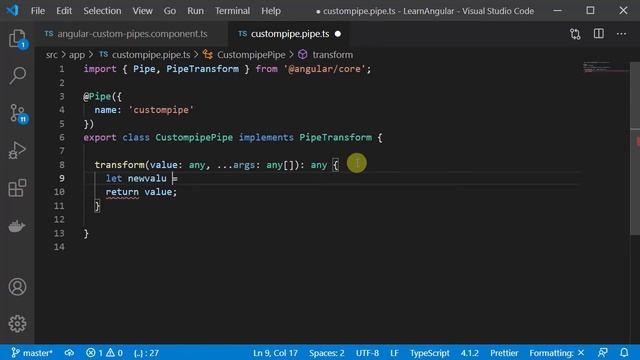Click the return keyword on line 10
This screenshot has height=360, width=640.
click(x=122, y=192)
